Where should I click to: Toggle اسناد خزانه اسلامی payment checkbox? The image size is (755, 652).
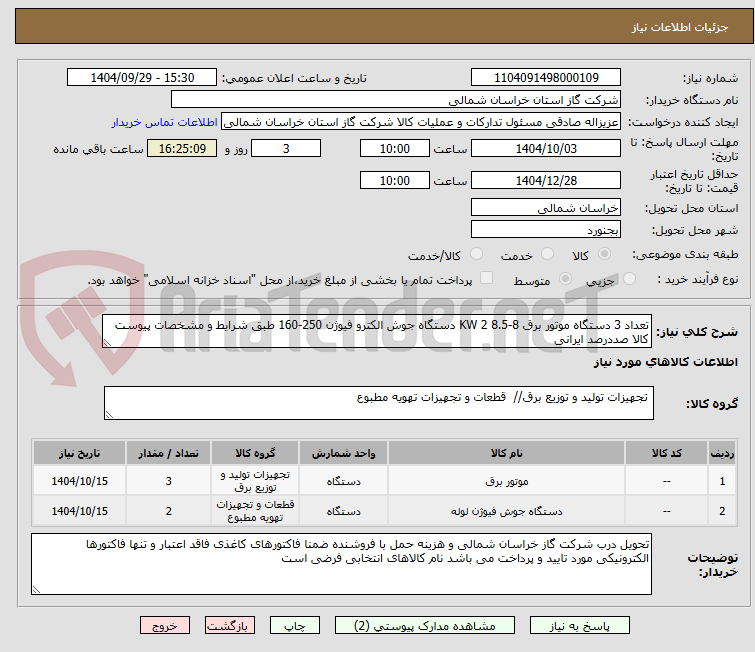[487, 277]
